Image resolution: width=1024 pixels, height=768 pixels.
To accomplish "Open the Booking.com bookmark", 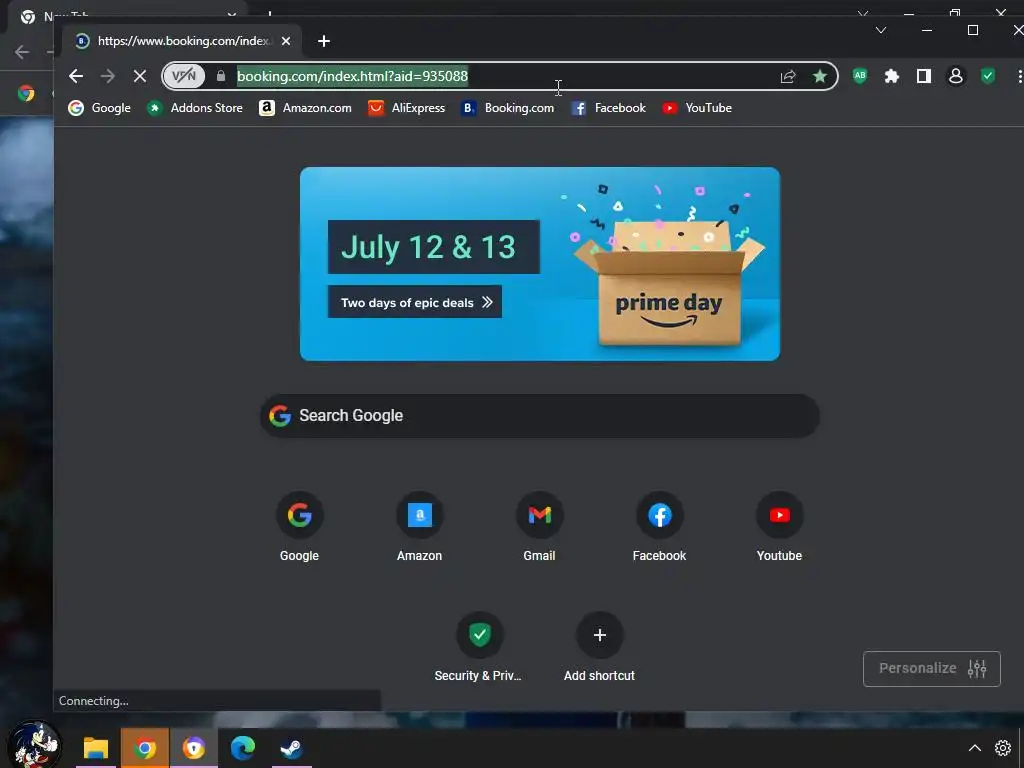I will pos(507,108).
